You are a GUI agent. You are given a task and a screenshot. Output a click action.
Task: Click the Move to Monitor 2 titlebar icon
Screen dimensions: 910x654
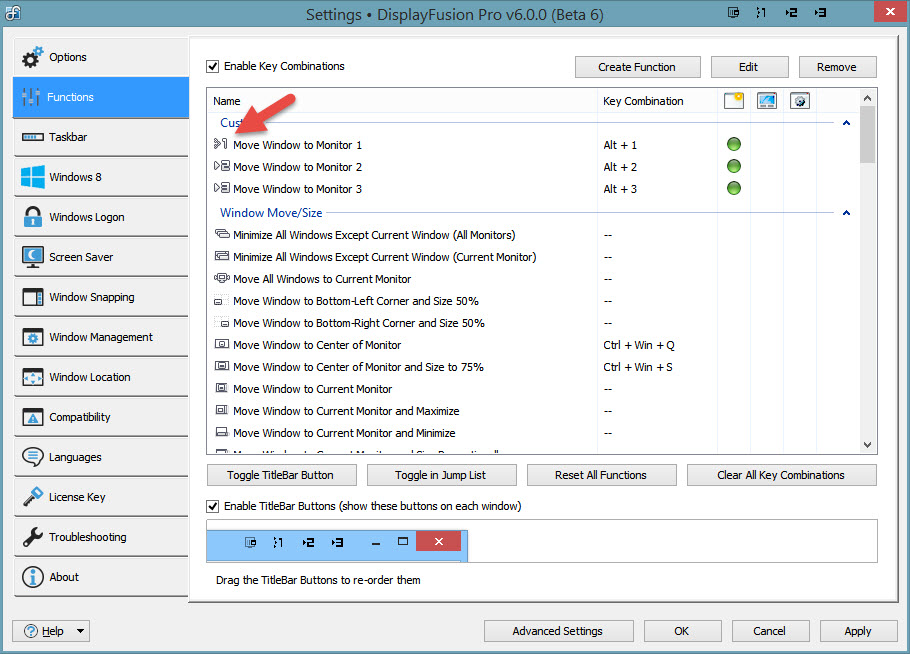791,13
